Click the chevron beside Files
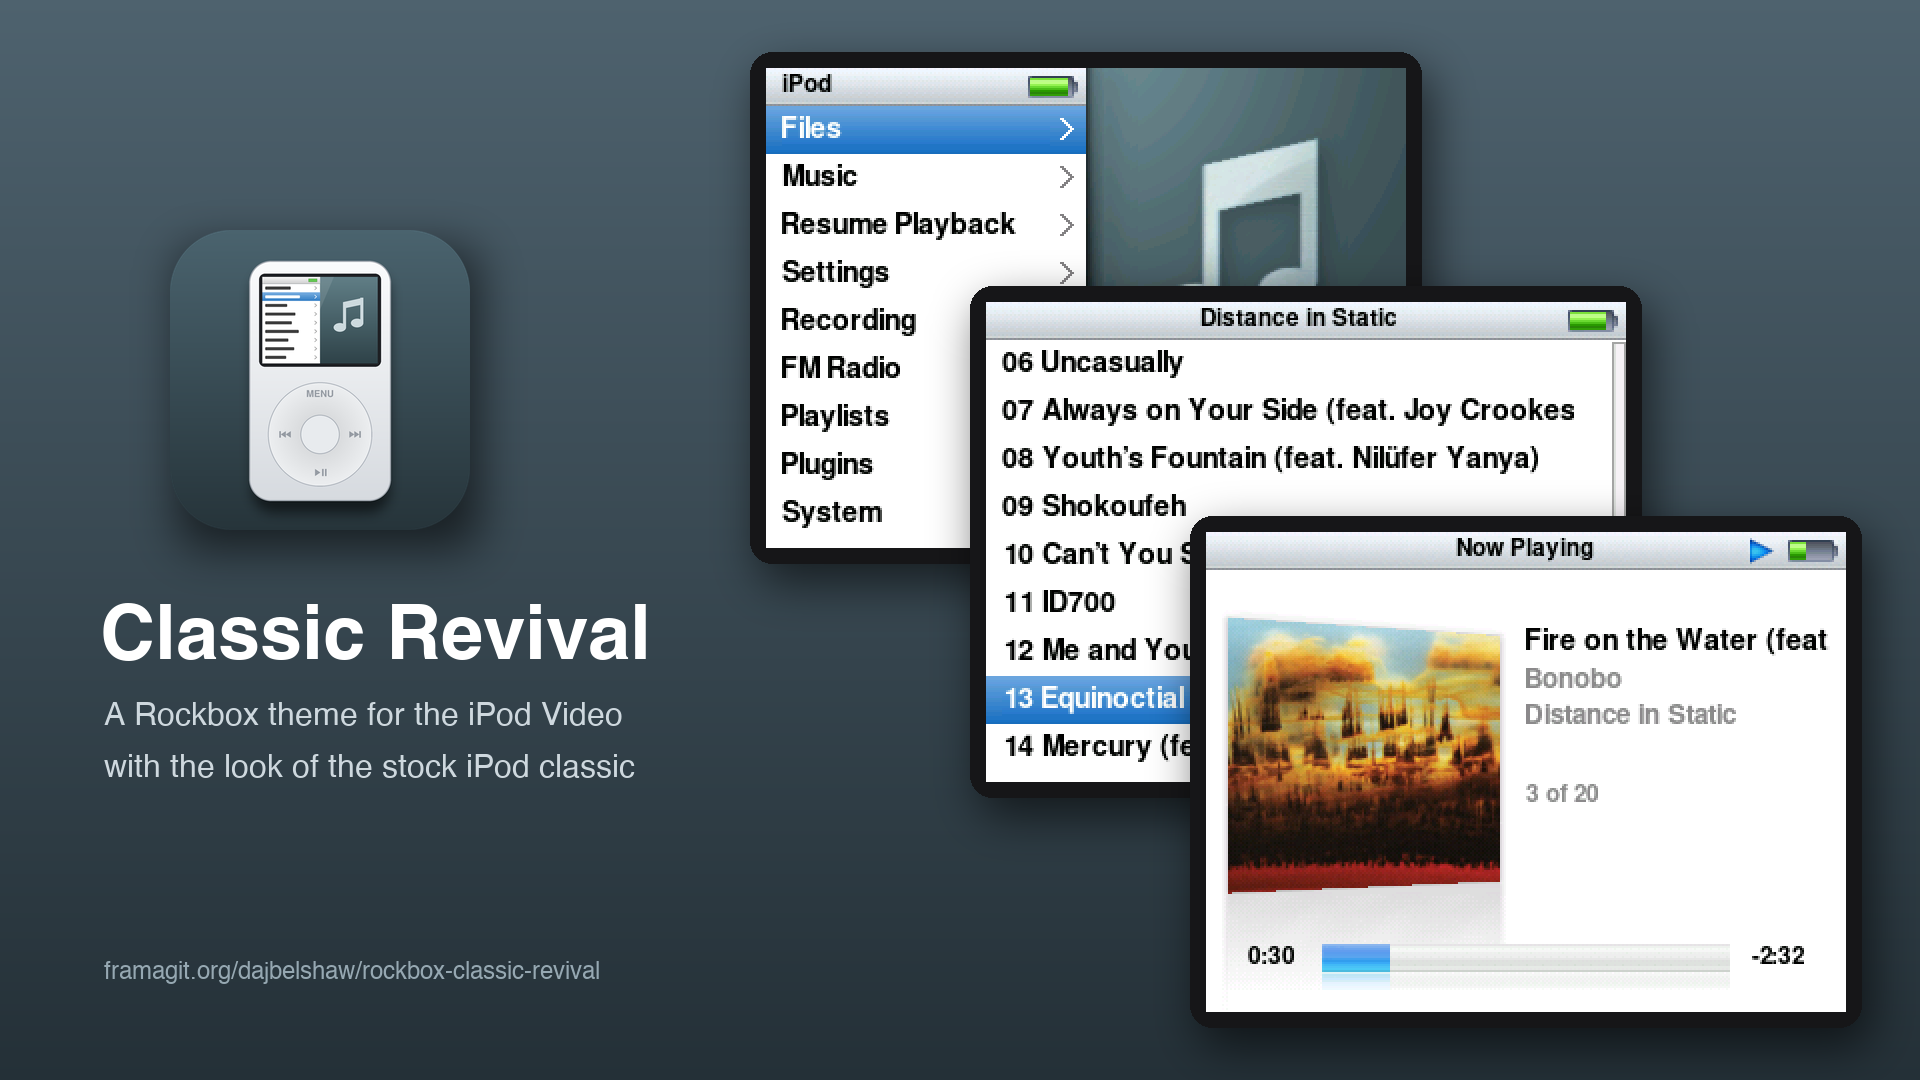This screenshot has width=1920, height=1080. point(1066,129)
